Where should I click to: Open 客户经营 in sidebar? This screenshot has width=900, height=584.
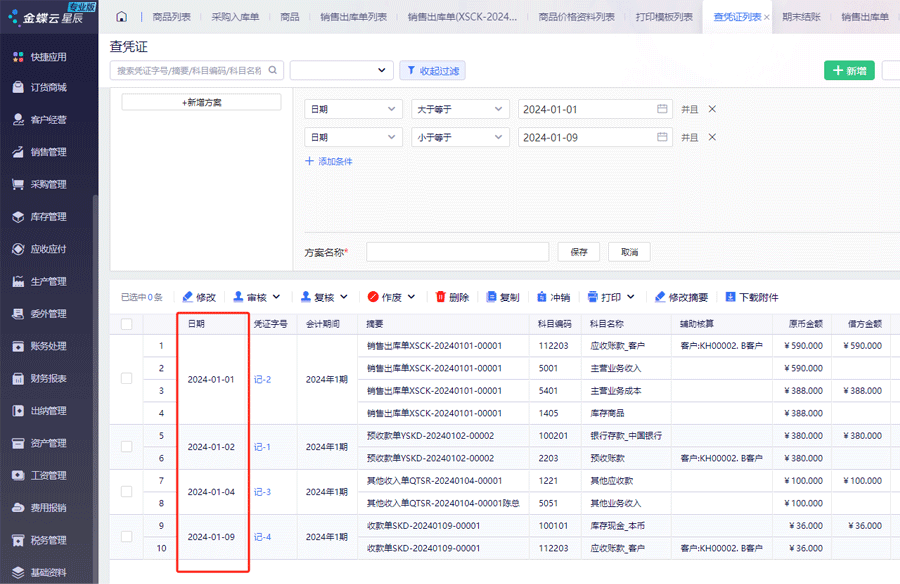[x=40, y=119]
